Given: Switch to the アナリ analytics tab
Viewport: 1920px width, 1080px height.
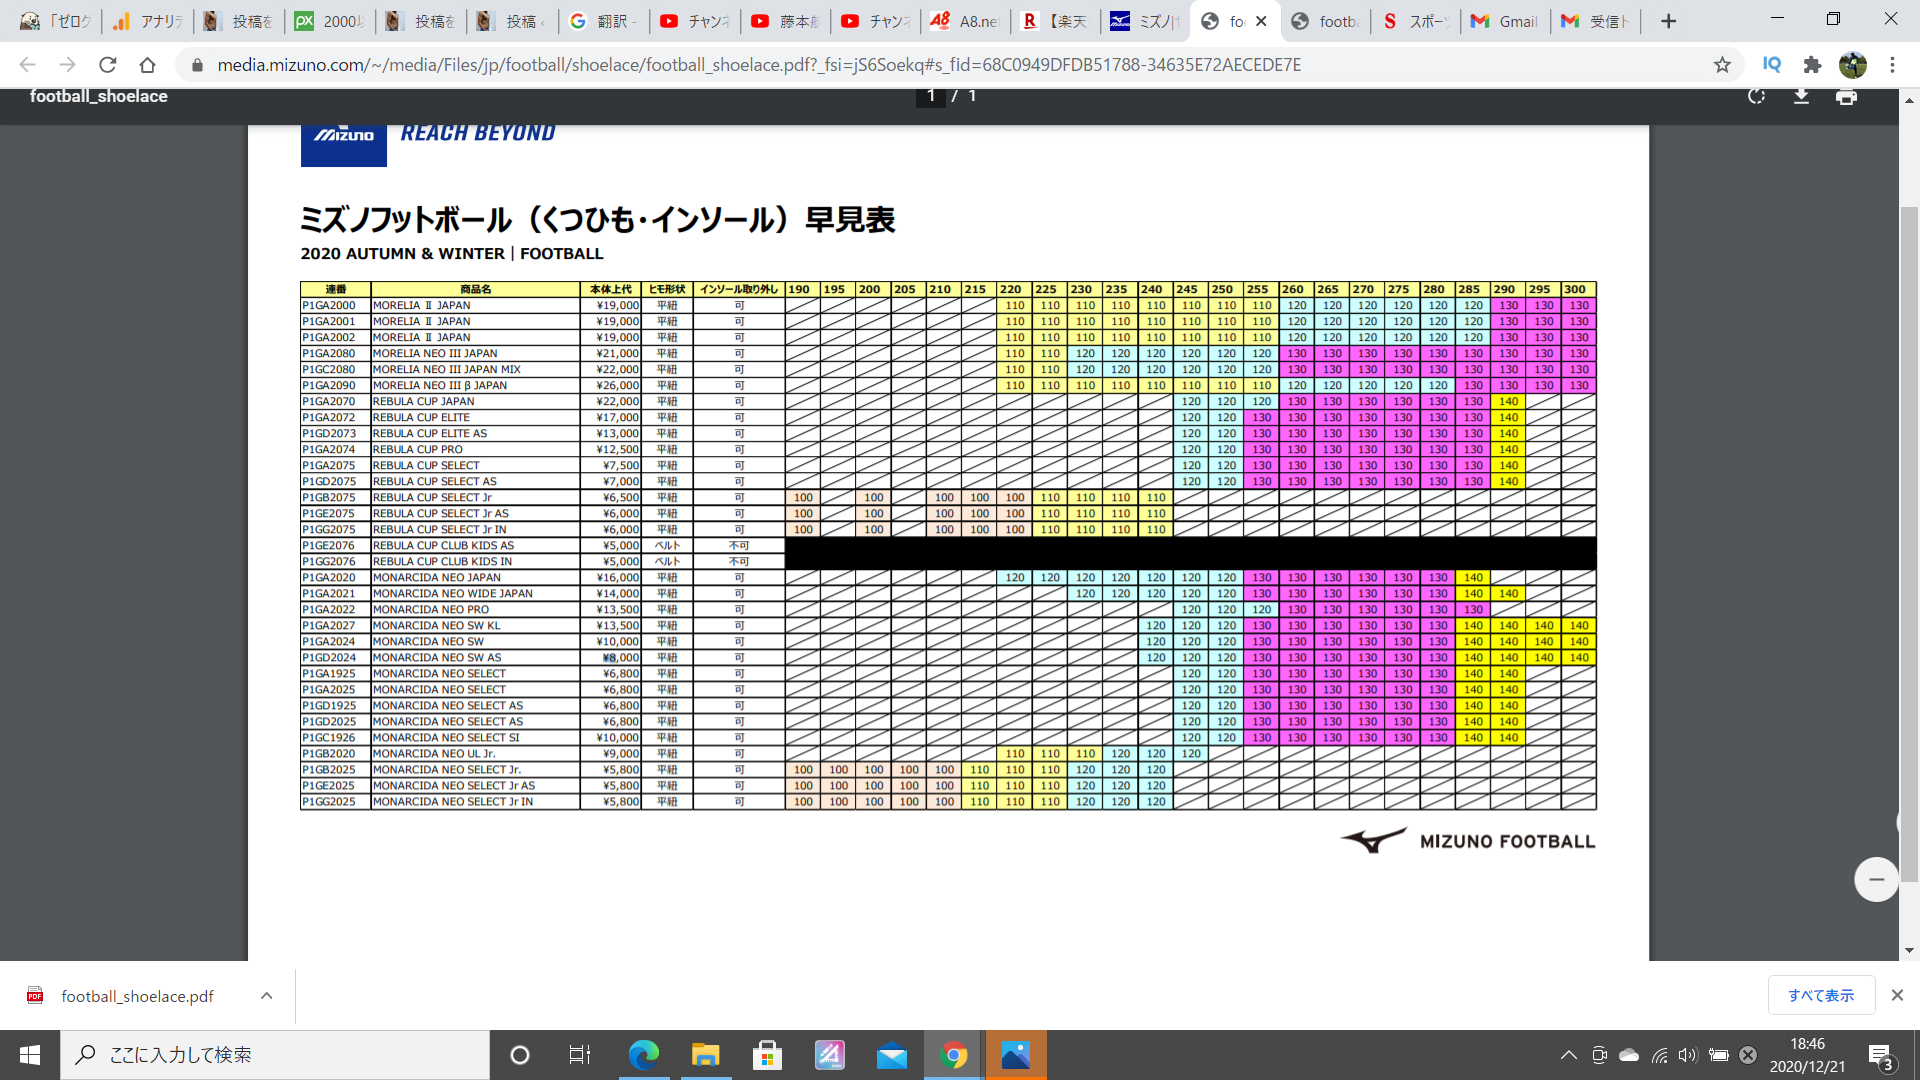Looking at the screenshot, I should 147,21.
